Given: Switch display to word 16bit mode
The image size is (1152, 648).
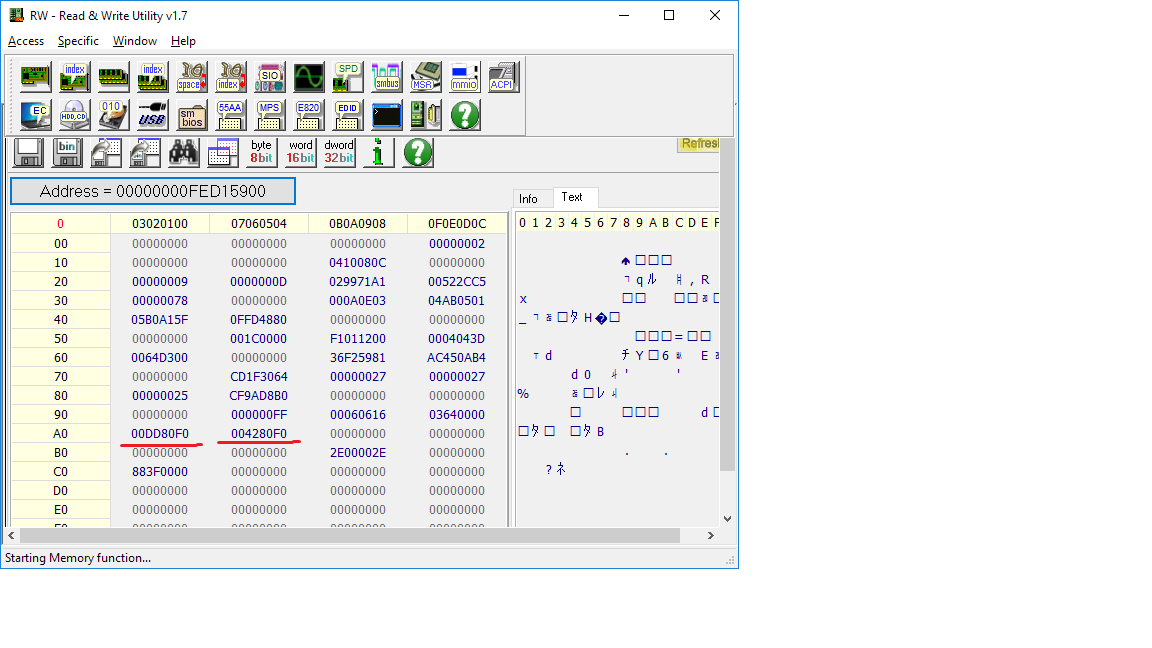Looking at the screenshot, I should point(300,152).
